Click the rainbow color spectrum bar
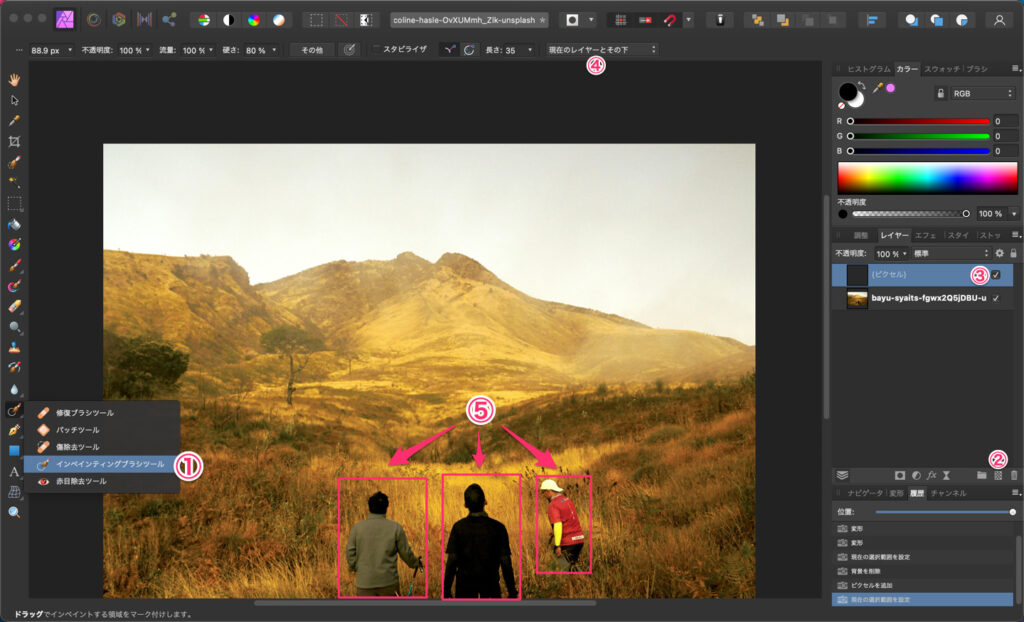 [x=927, y=177]
